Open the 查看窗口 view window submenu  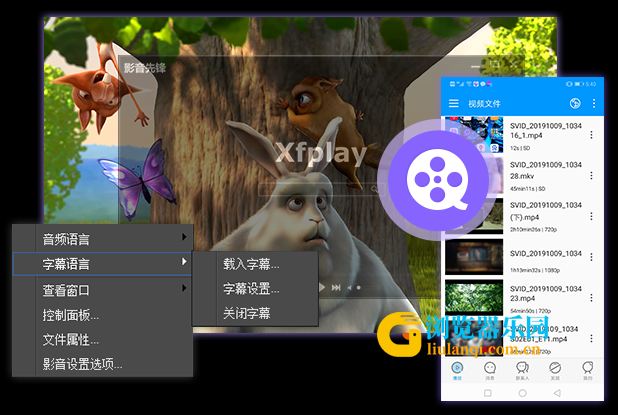[x=103, y=290]
